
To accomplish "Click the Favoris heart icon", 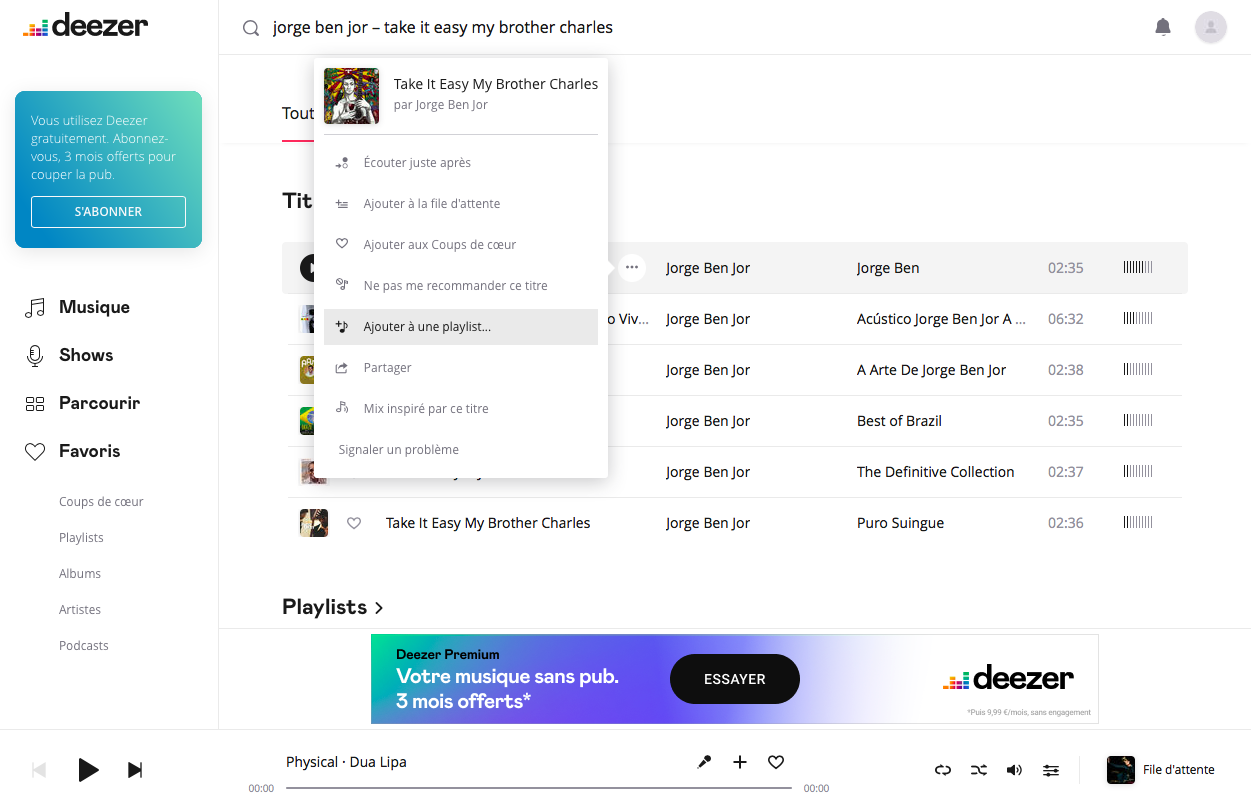I will point(35,452).
